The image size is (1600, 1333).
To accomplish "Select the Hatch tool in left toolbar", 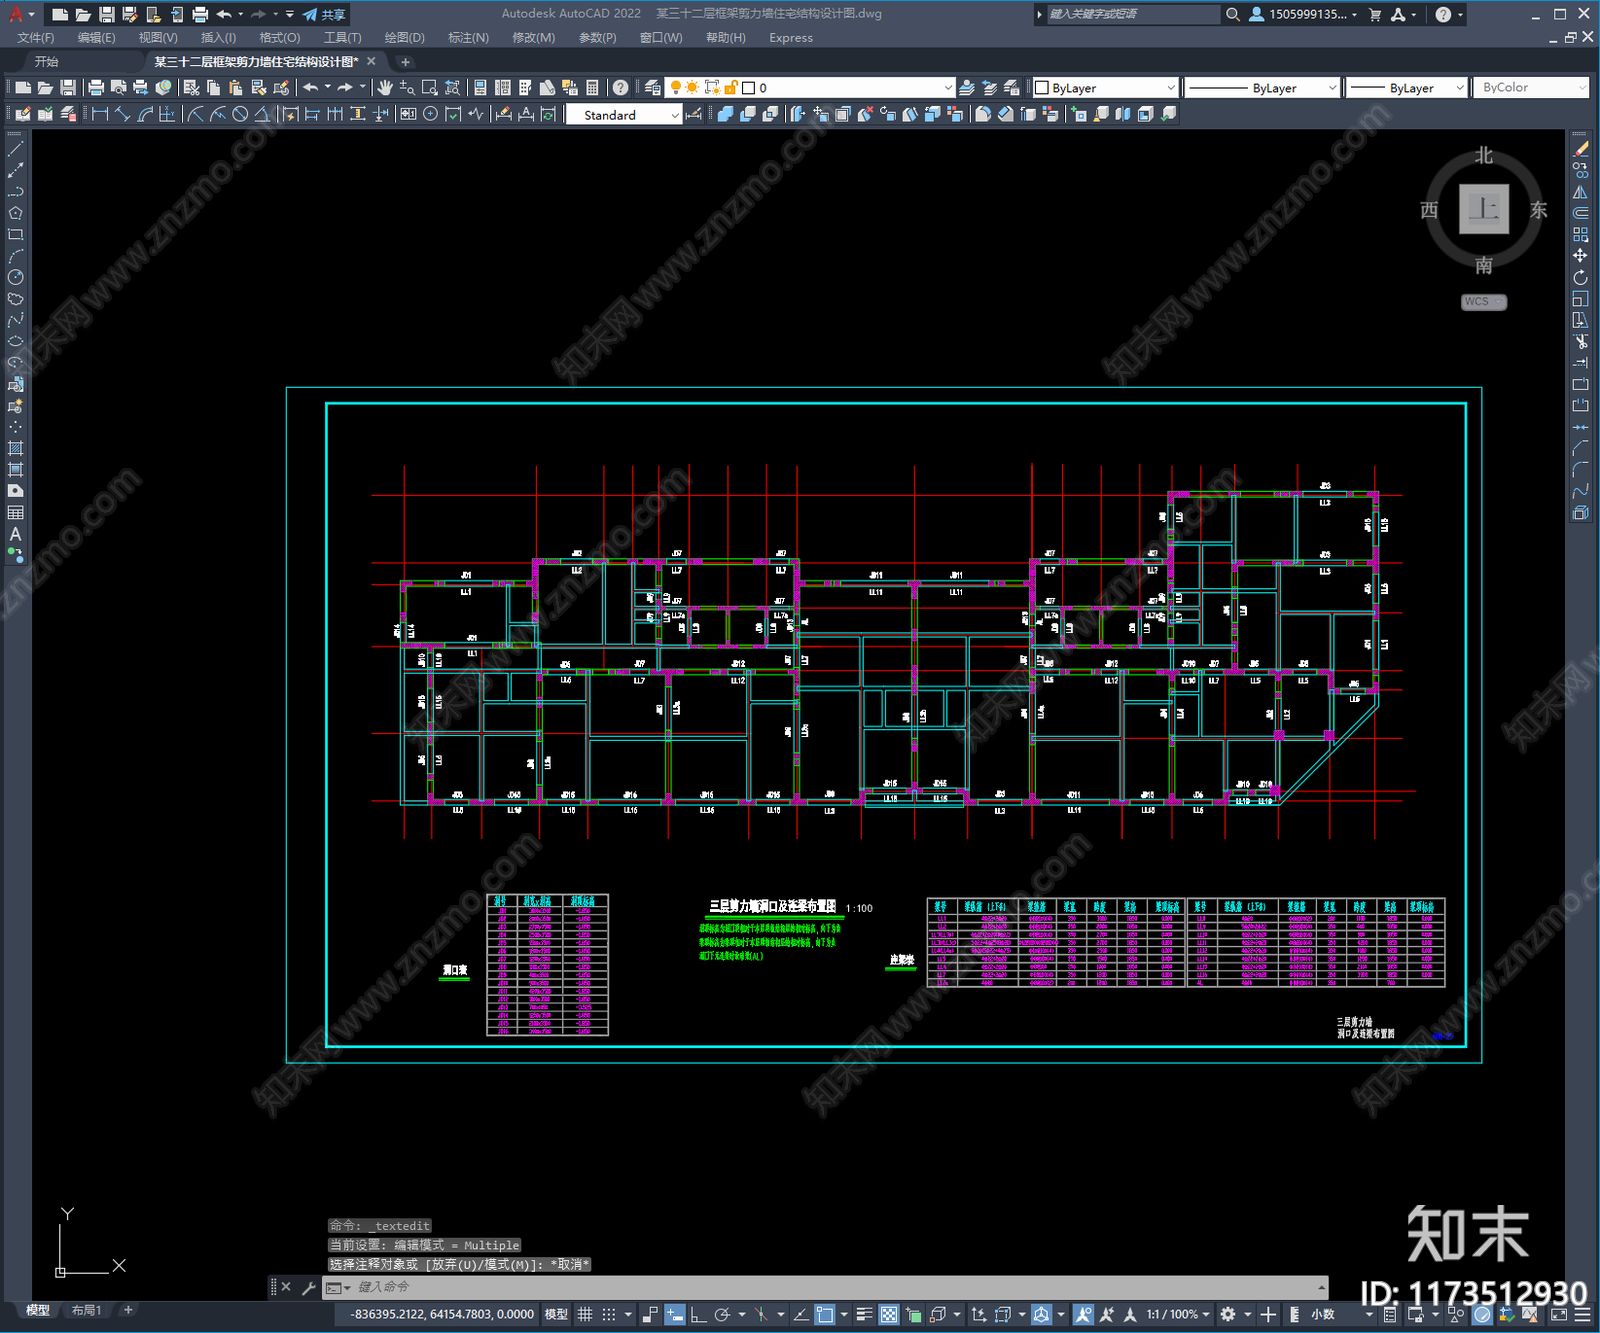I will click(x=15, y=448).
